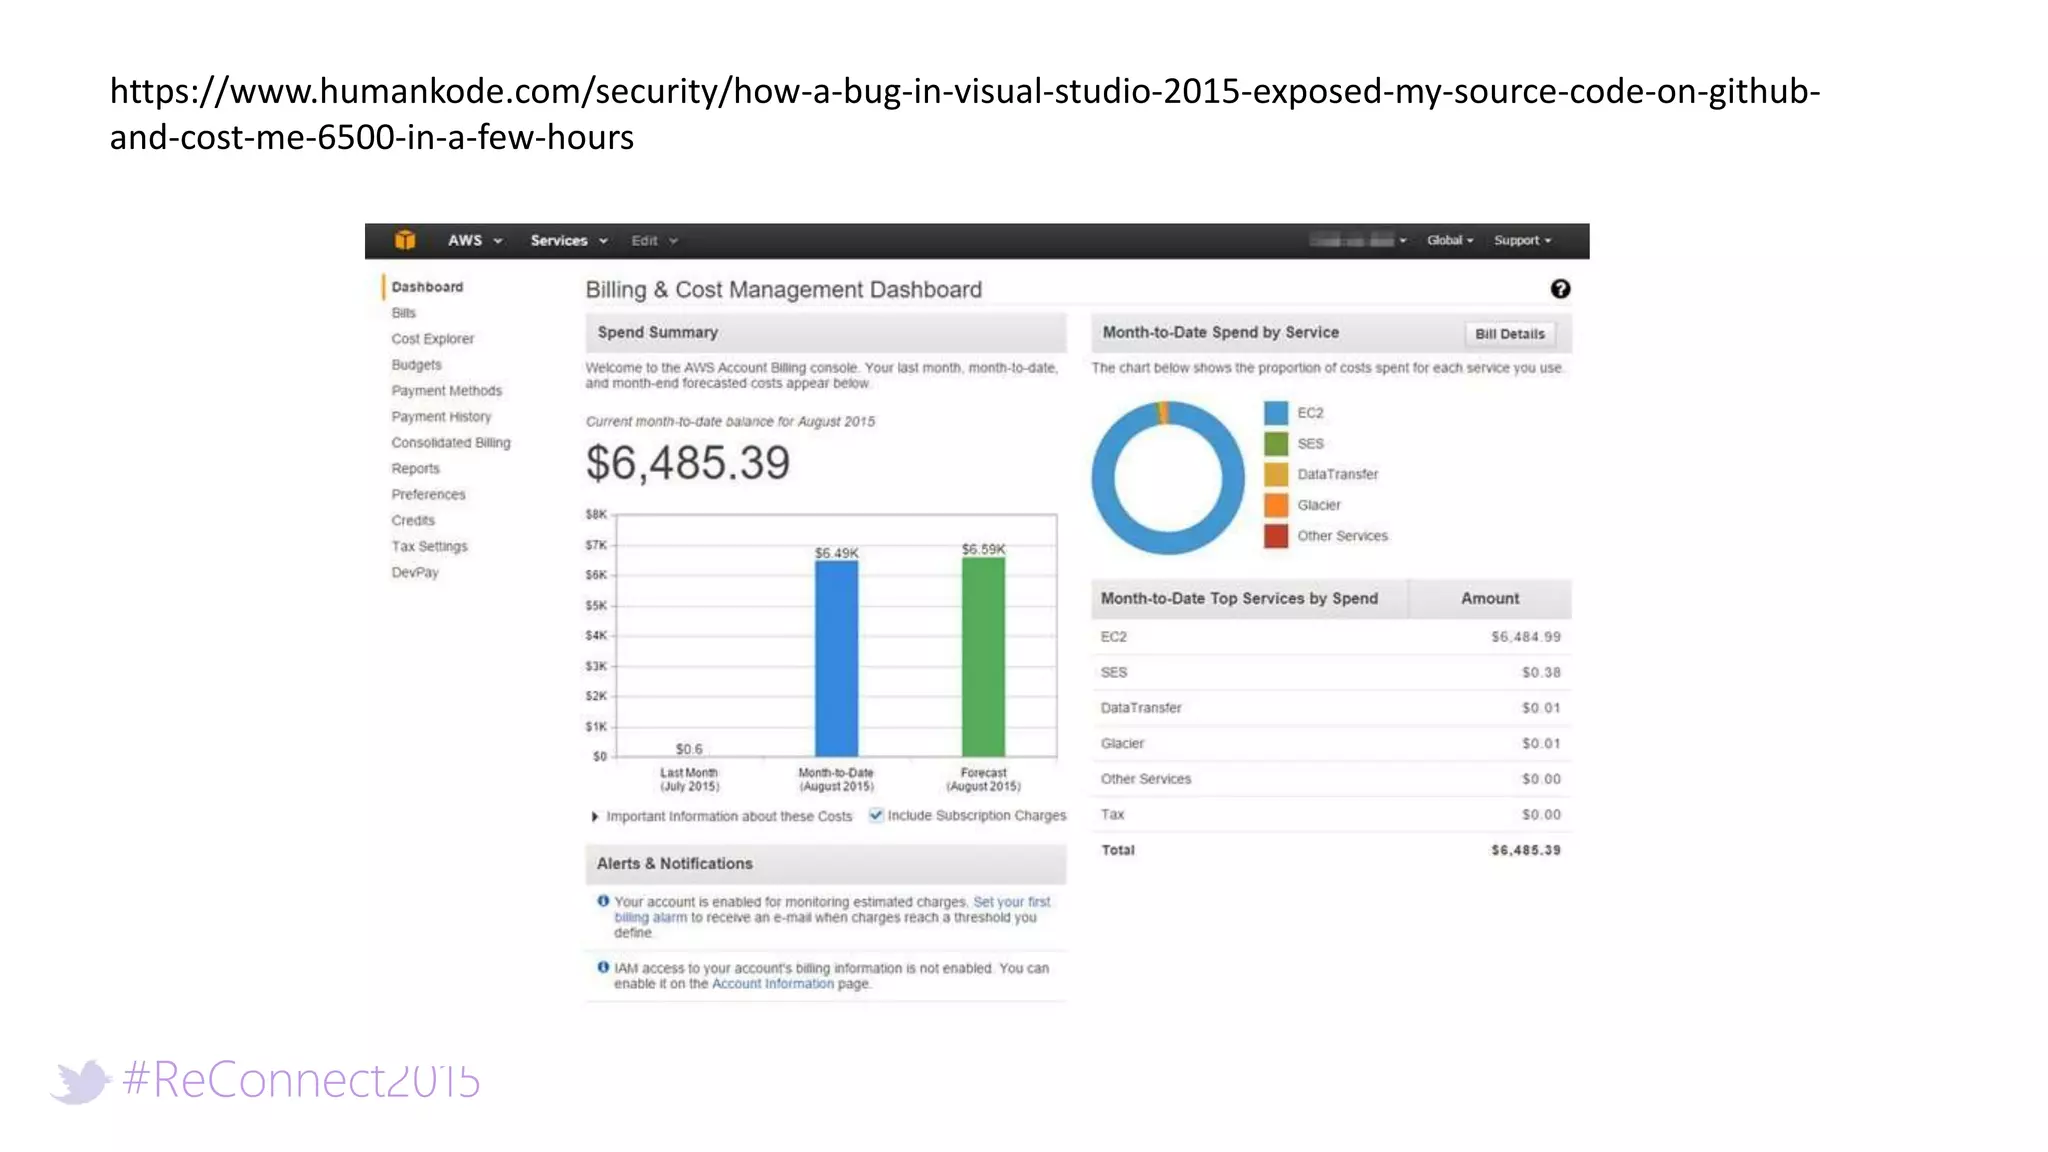Click the DataTransfer yellow legend swatch

point(1276,474)
